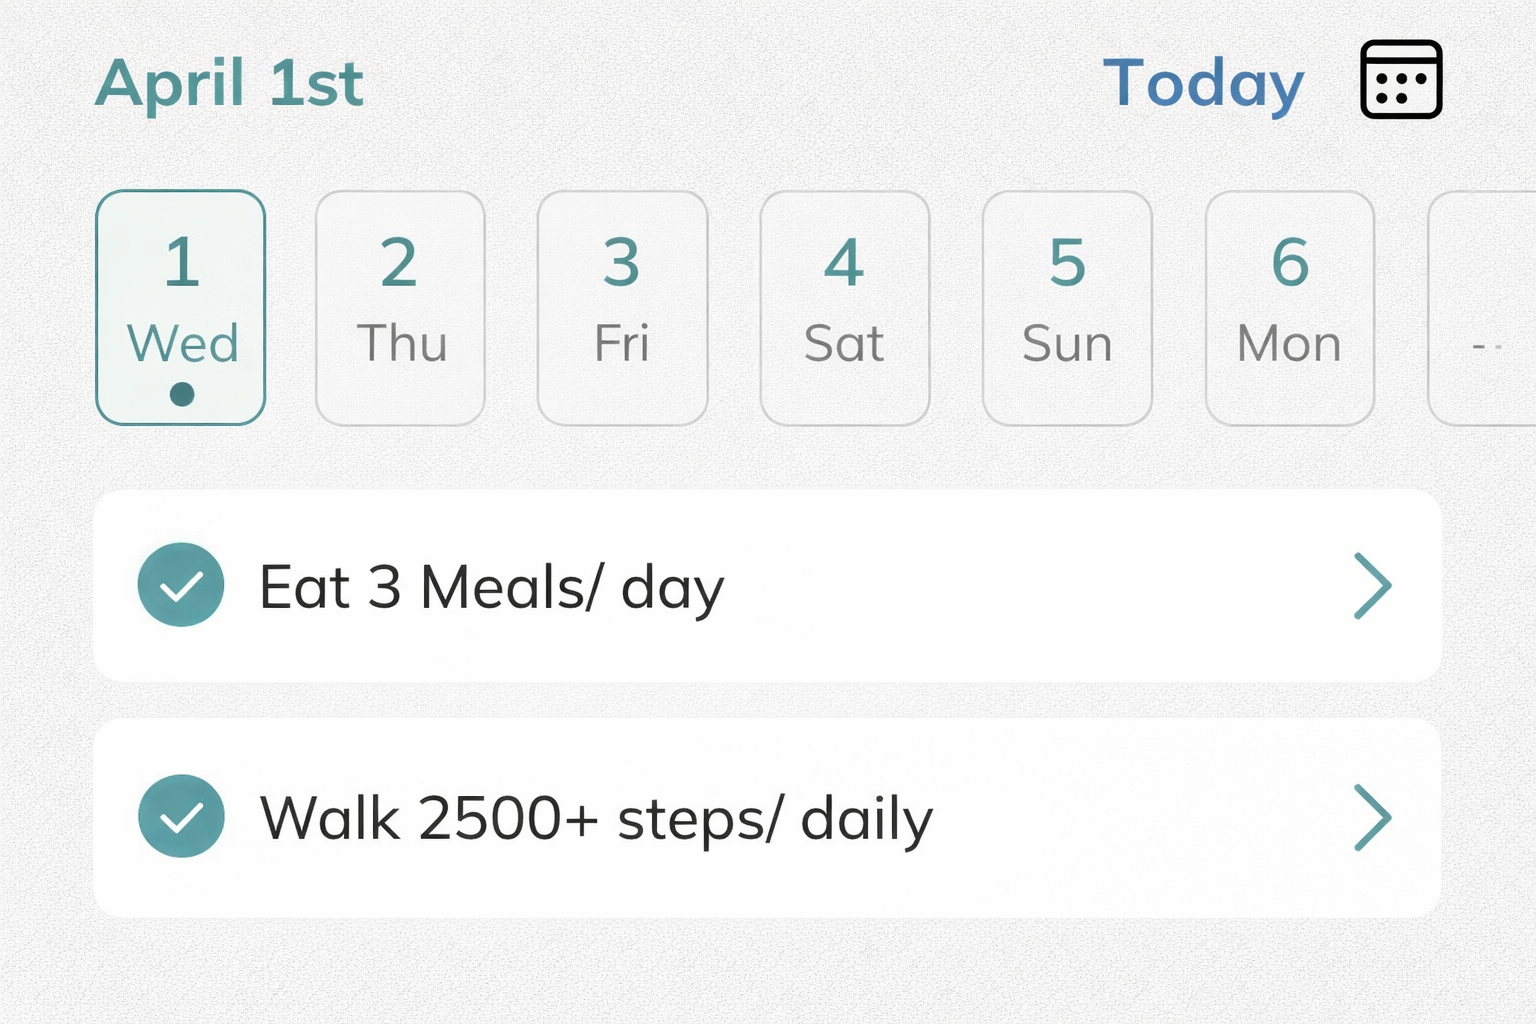The width and height of the screenshot is (1536, 1024).
Task: Toggle the Eat 3 Meals/ day checkmark
Action: click(x=181, y=585)
